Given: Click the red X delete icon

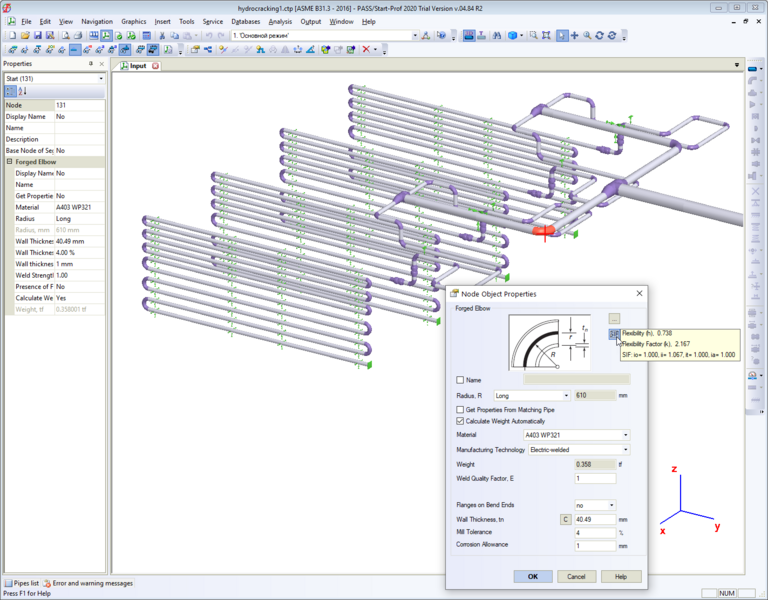Looking at the screenshot, I should (x=366, y=49).
